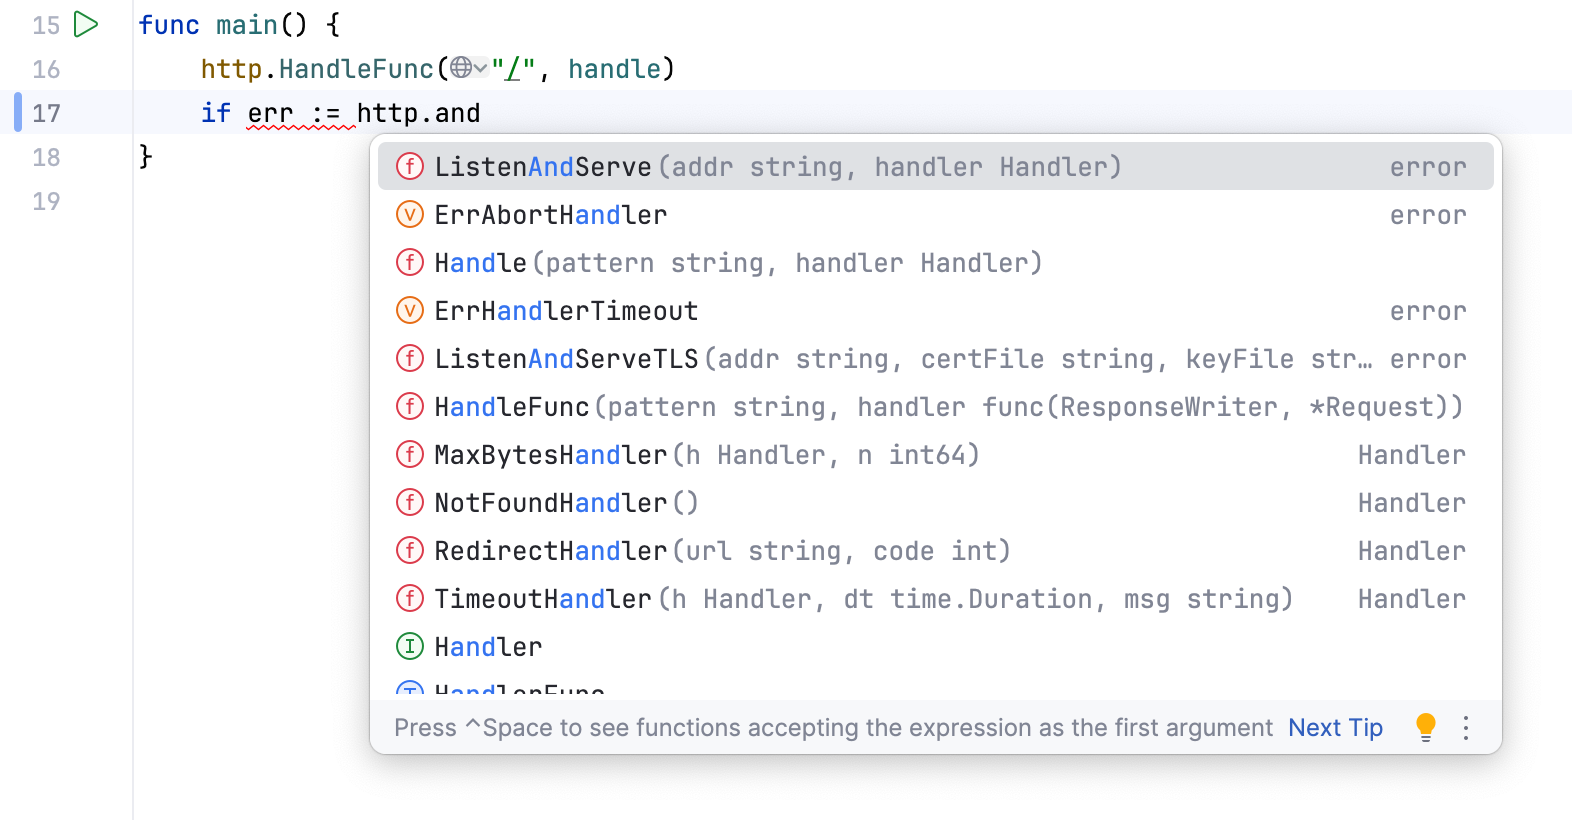This screenshot has height=820, width=1572.
Task: Click line number 17 in the gutter
Action: tap(46, 113)
